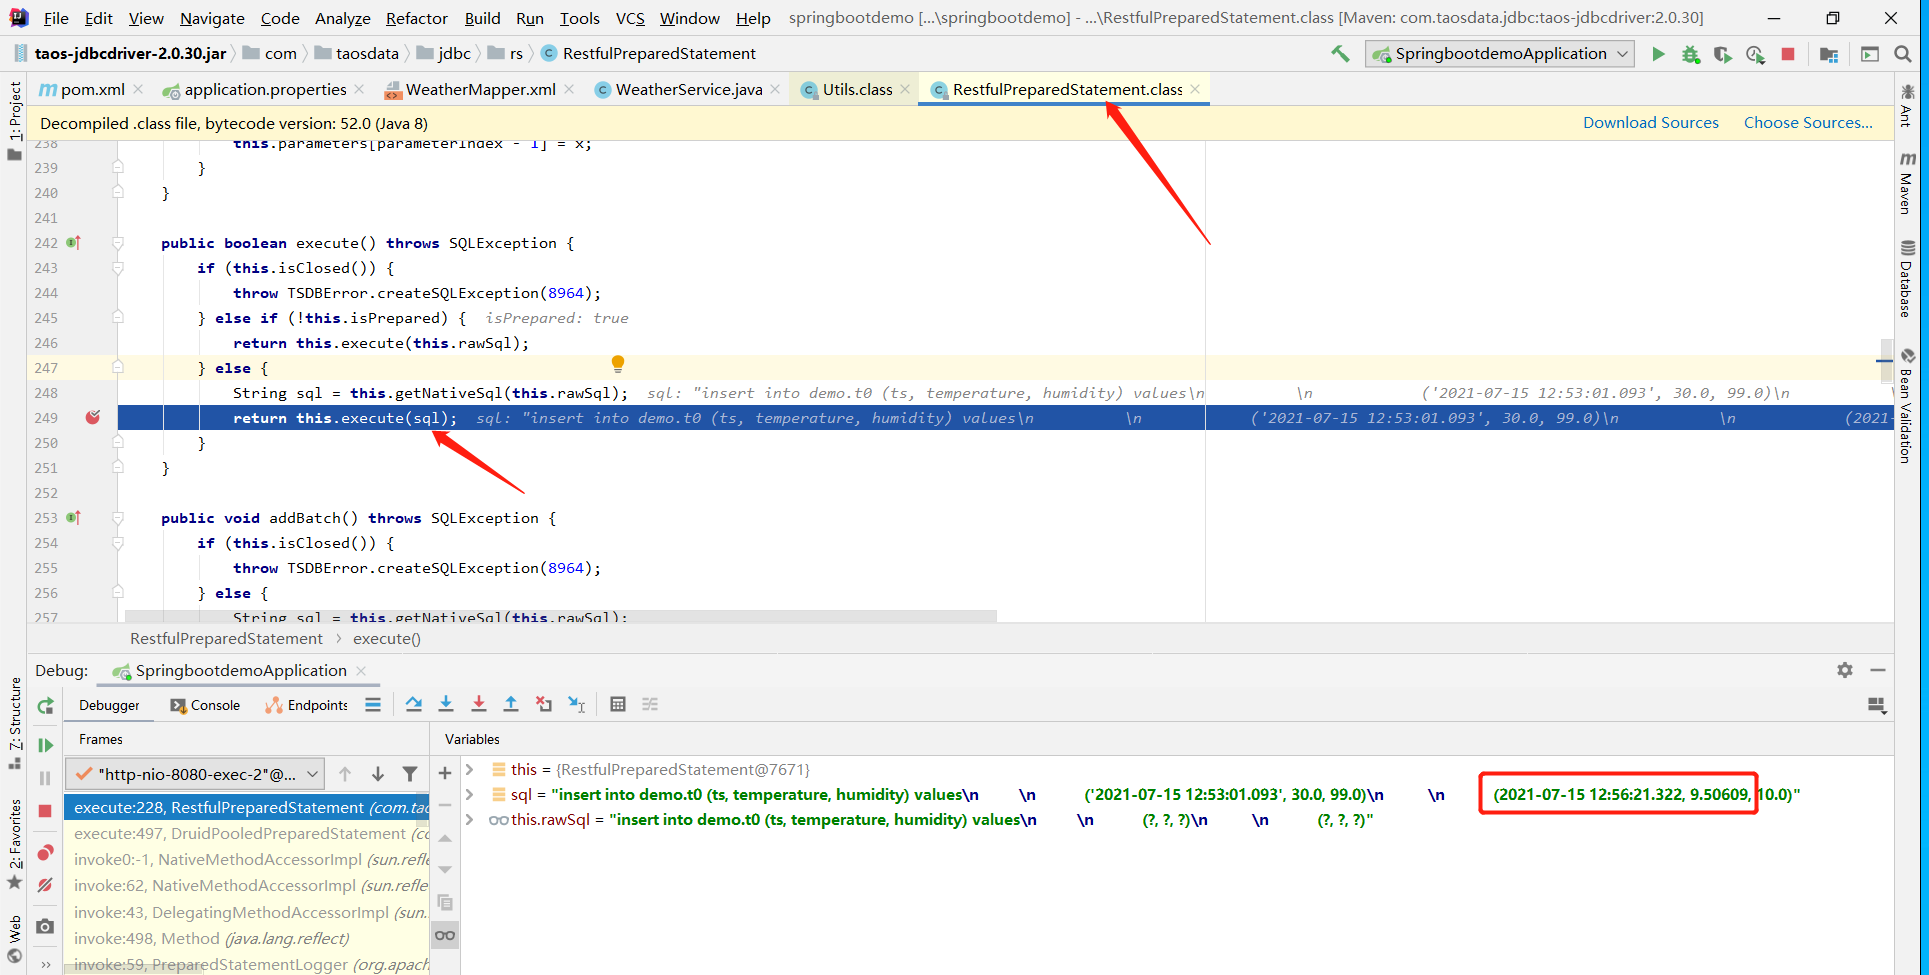Screen dimensions: 1929x975
Task: Rerun the SpringbootdemoApplication debug session
Action: point(45,705)
